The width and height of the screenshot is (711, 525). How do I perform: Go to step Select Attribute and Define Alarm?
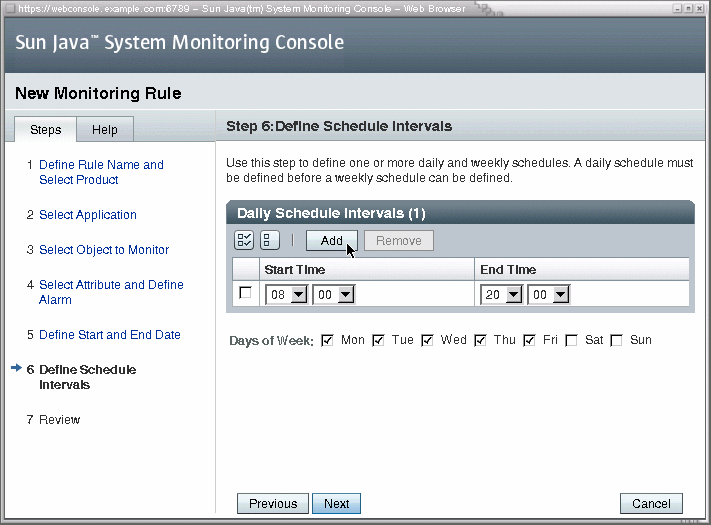[x=111, y=292]
